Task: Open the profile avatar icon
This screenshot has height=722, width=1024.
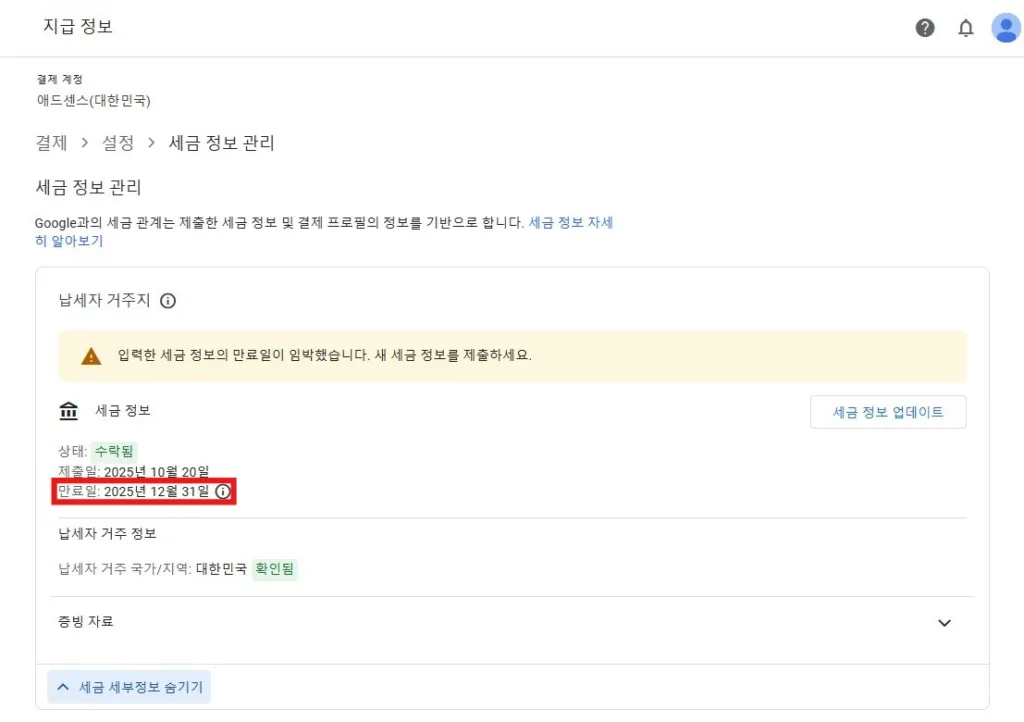Action: (x=1006, y=27)
